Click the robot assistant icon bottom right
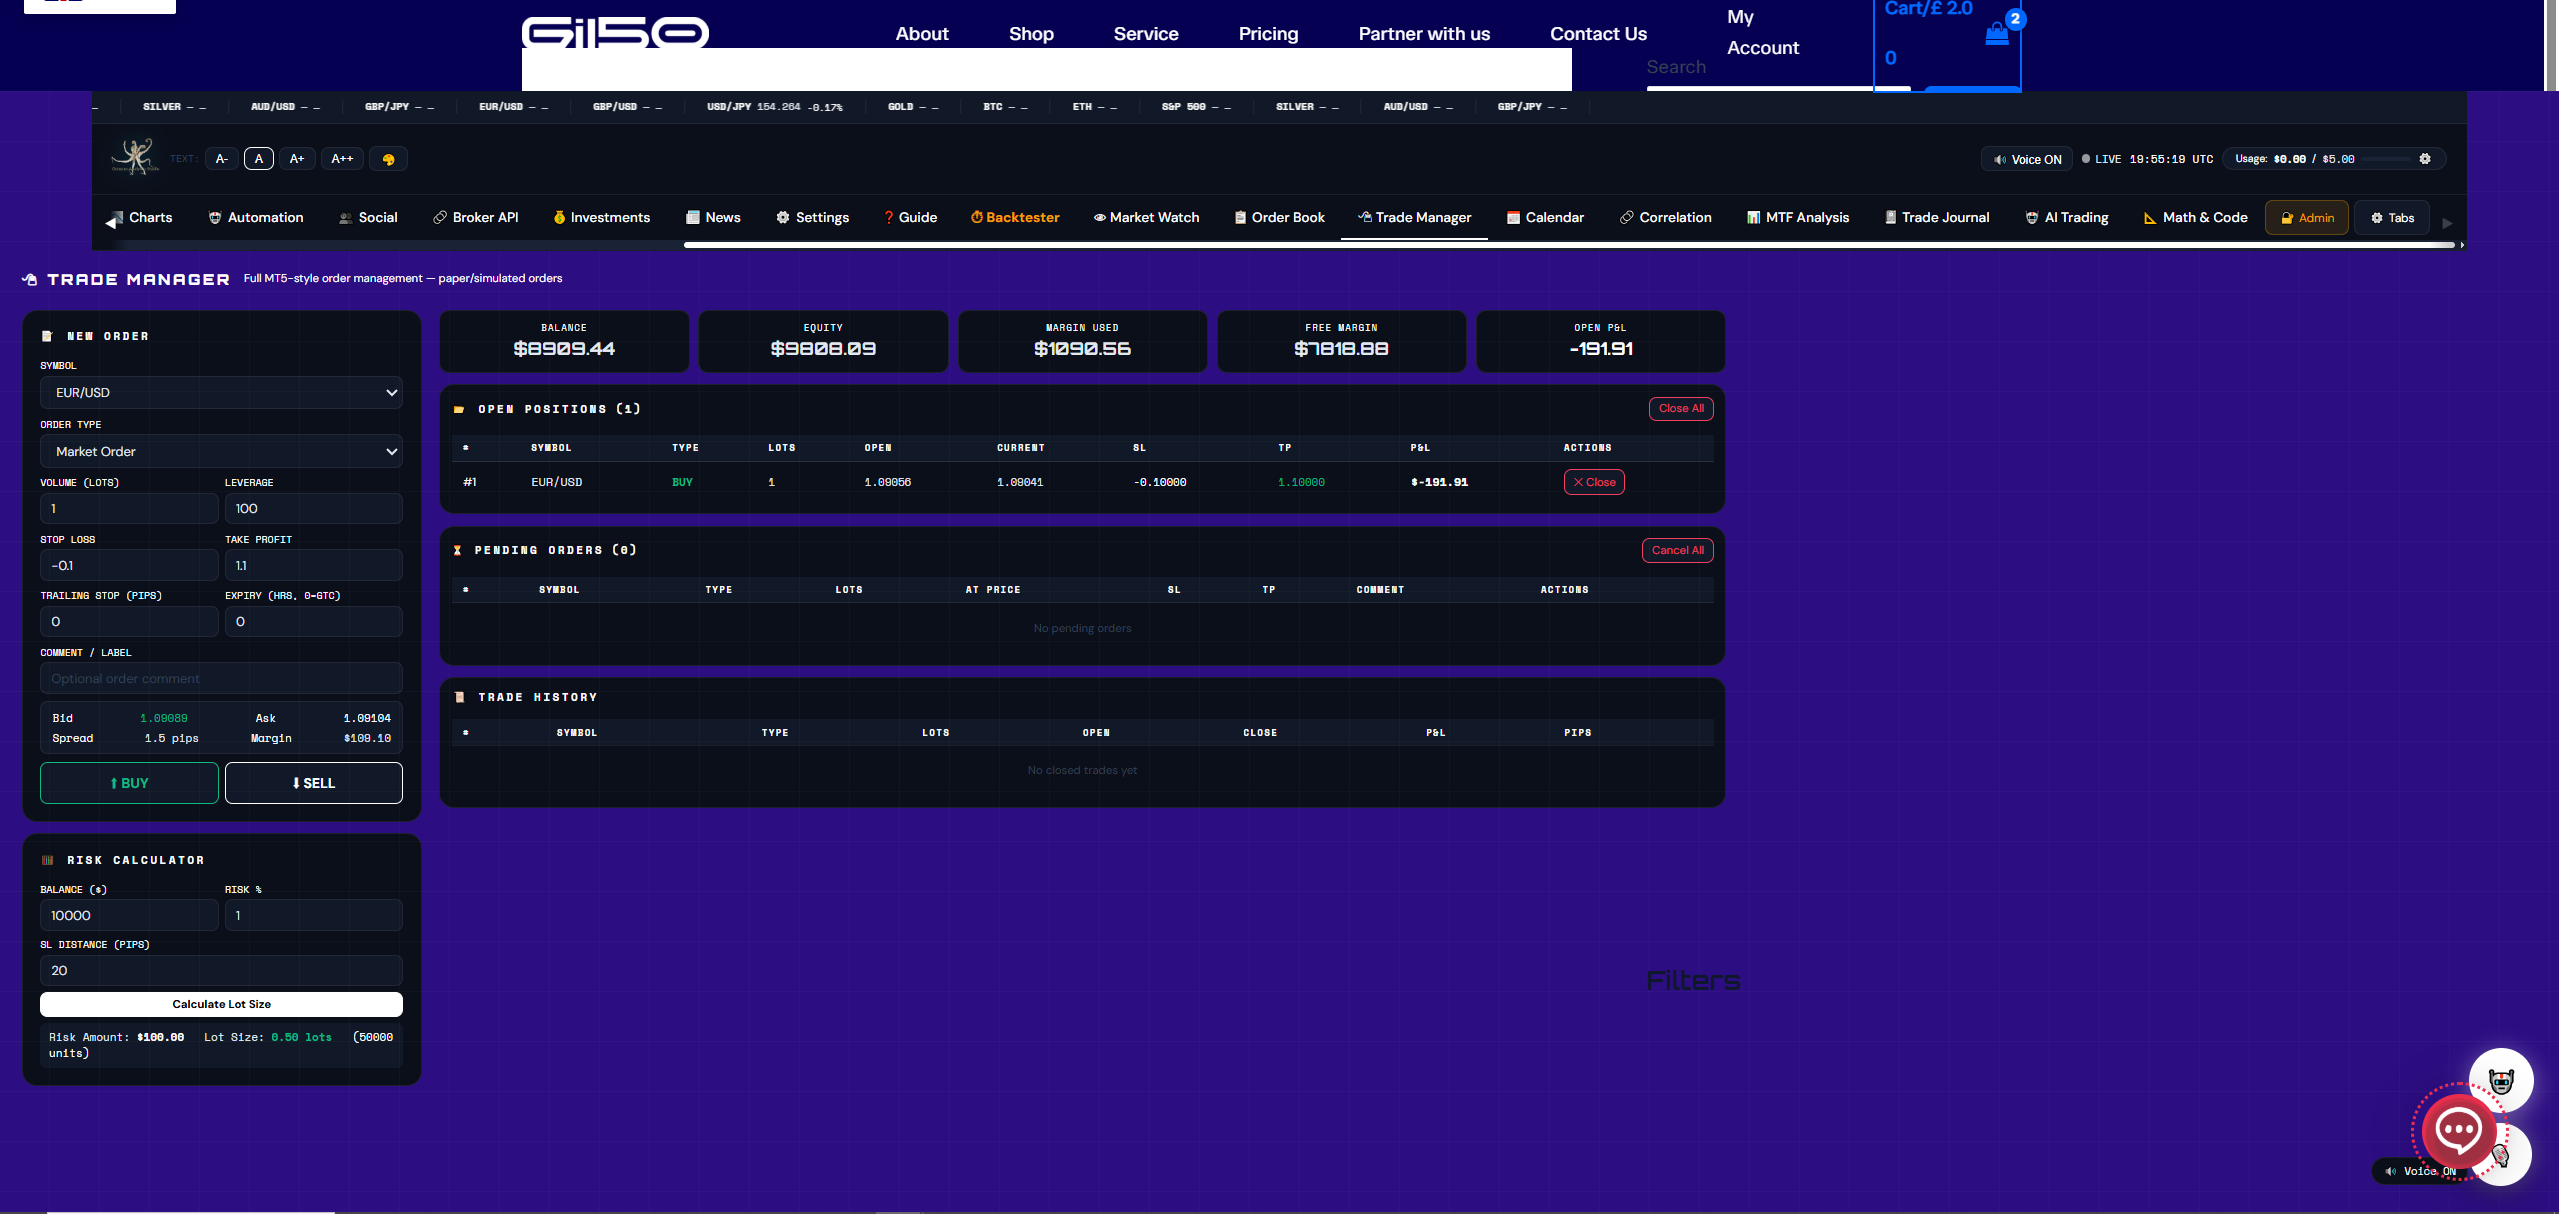The height and width of the screenshot is (1214, 2559). (x=2500, y=1081)
